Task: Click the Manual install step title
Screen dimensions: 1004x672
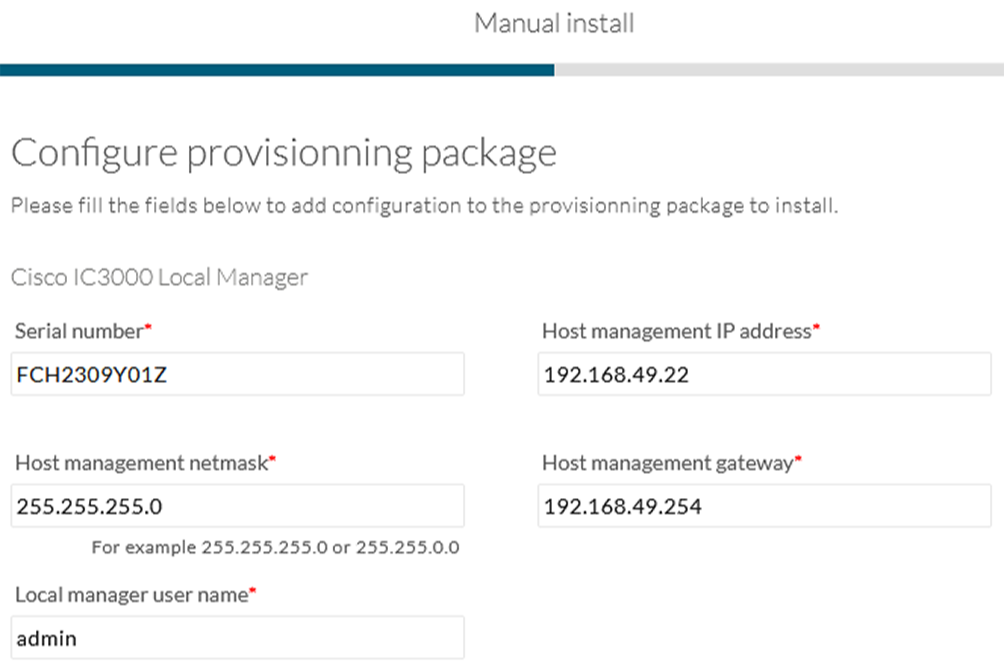Action: [x=555, y=23]
